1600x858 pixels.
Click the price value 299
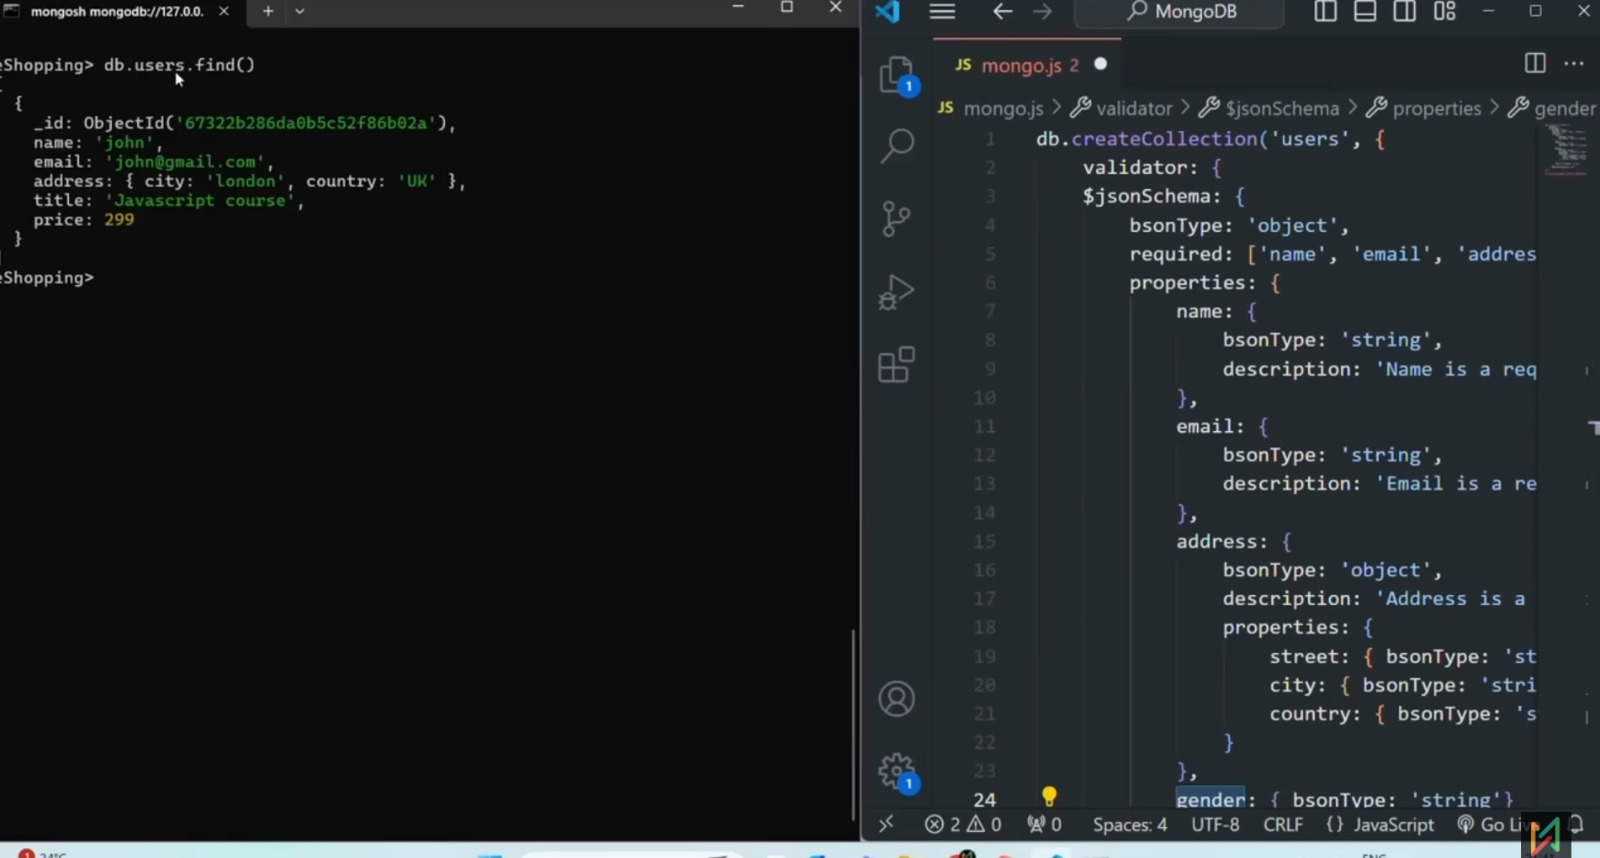pyautogui.click(x=119, y=220)
